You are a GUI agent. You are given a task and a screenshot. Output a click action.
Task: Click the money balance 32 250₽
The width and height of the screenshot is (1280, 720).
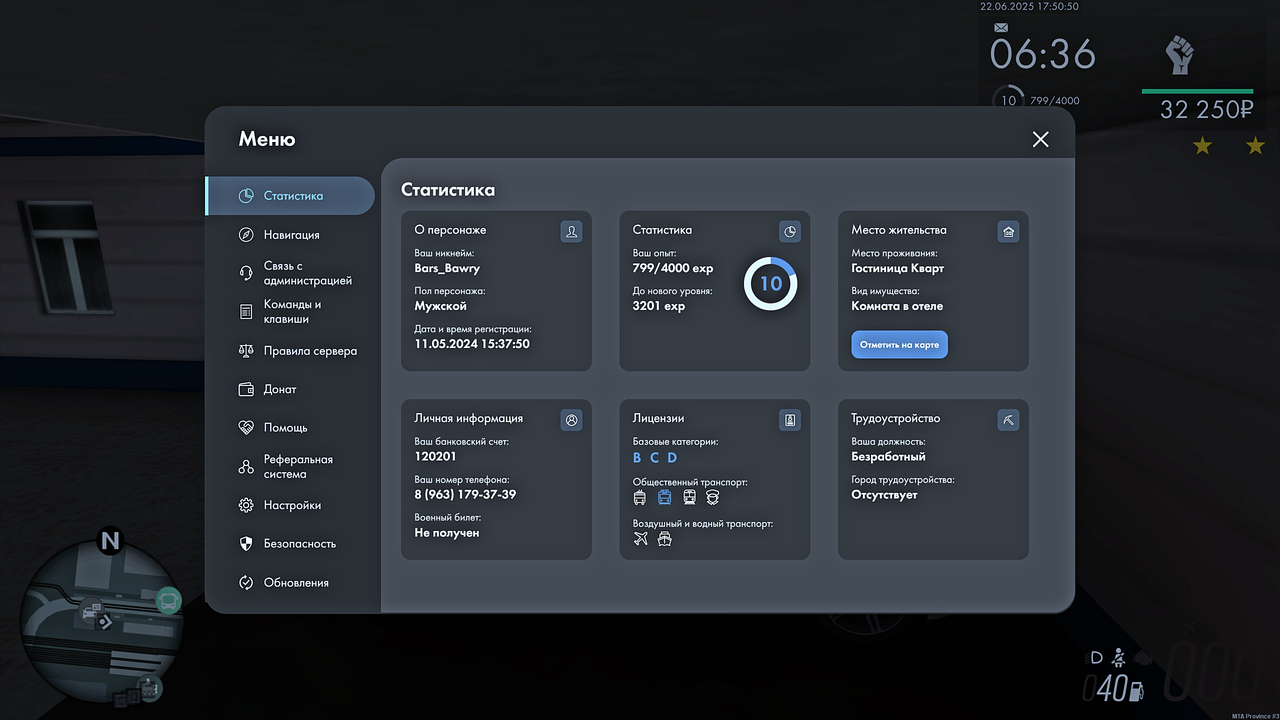tap(1206, 110)
